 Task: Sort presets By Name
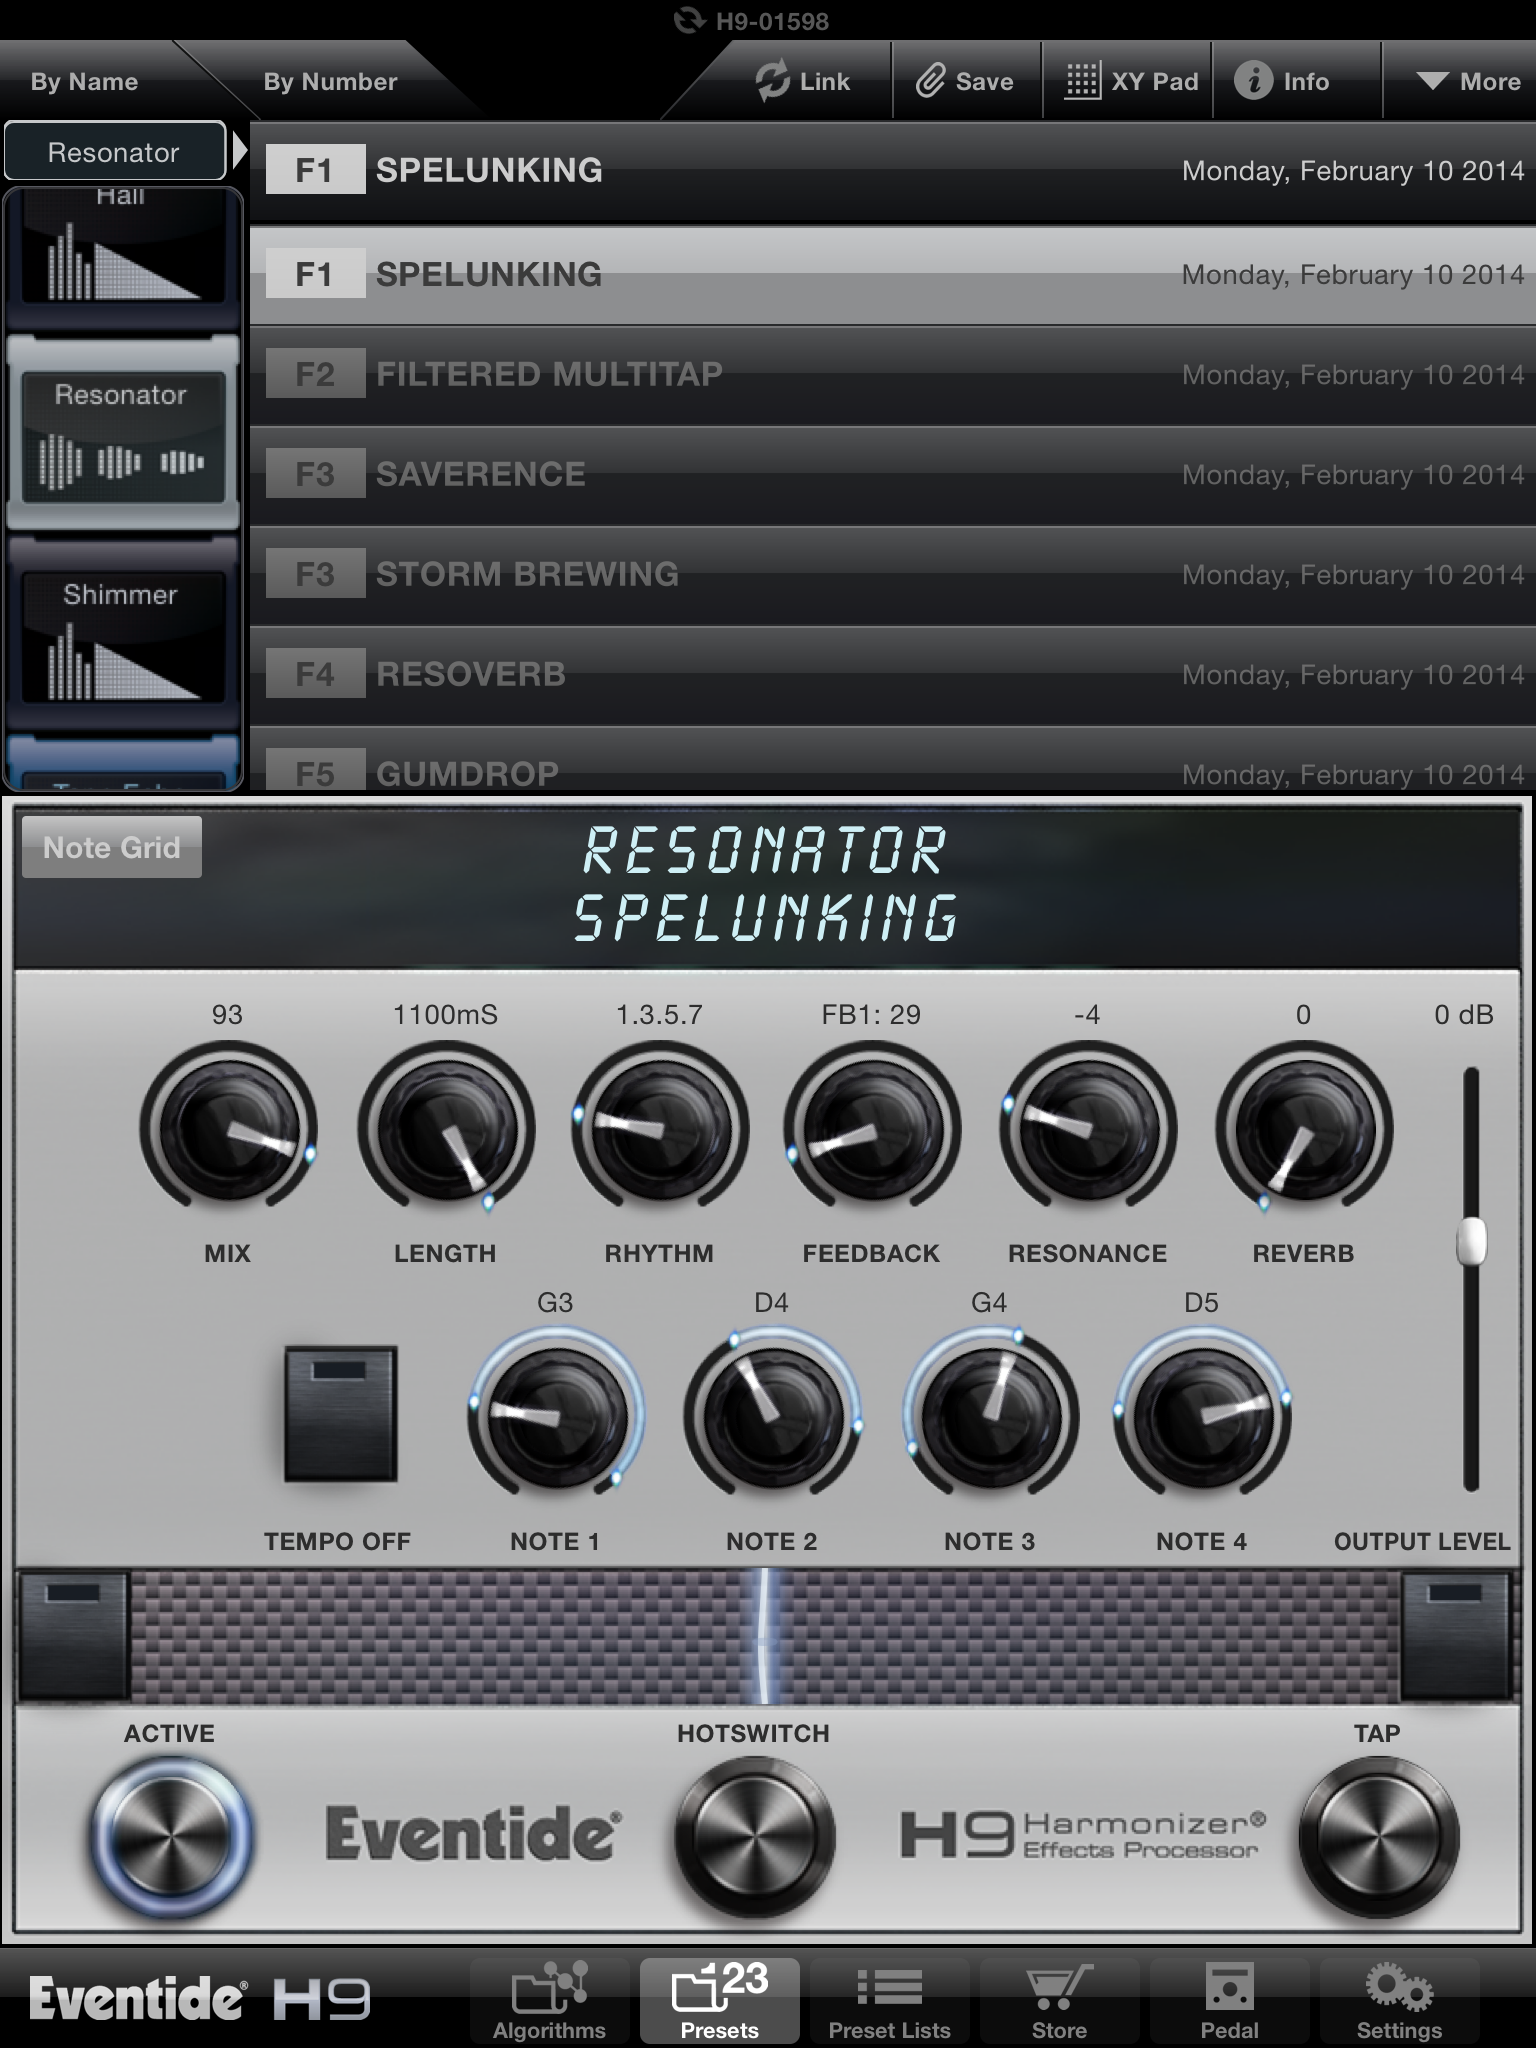(84, 81)
